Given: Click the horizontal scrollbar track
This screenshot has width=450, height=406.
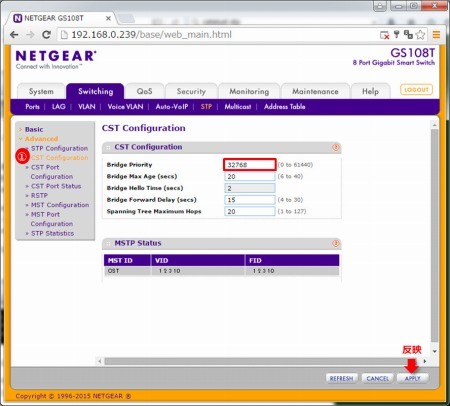Looking at the screenshot, I should (262, 361).
